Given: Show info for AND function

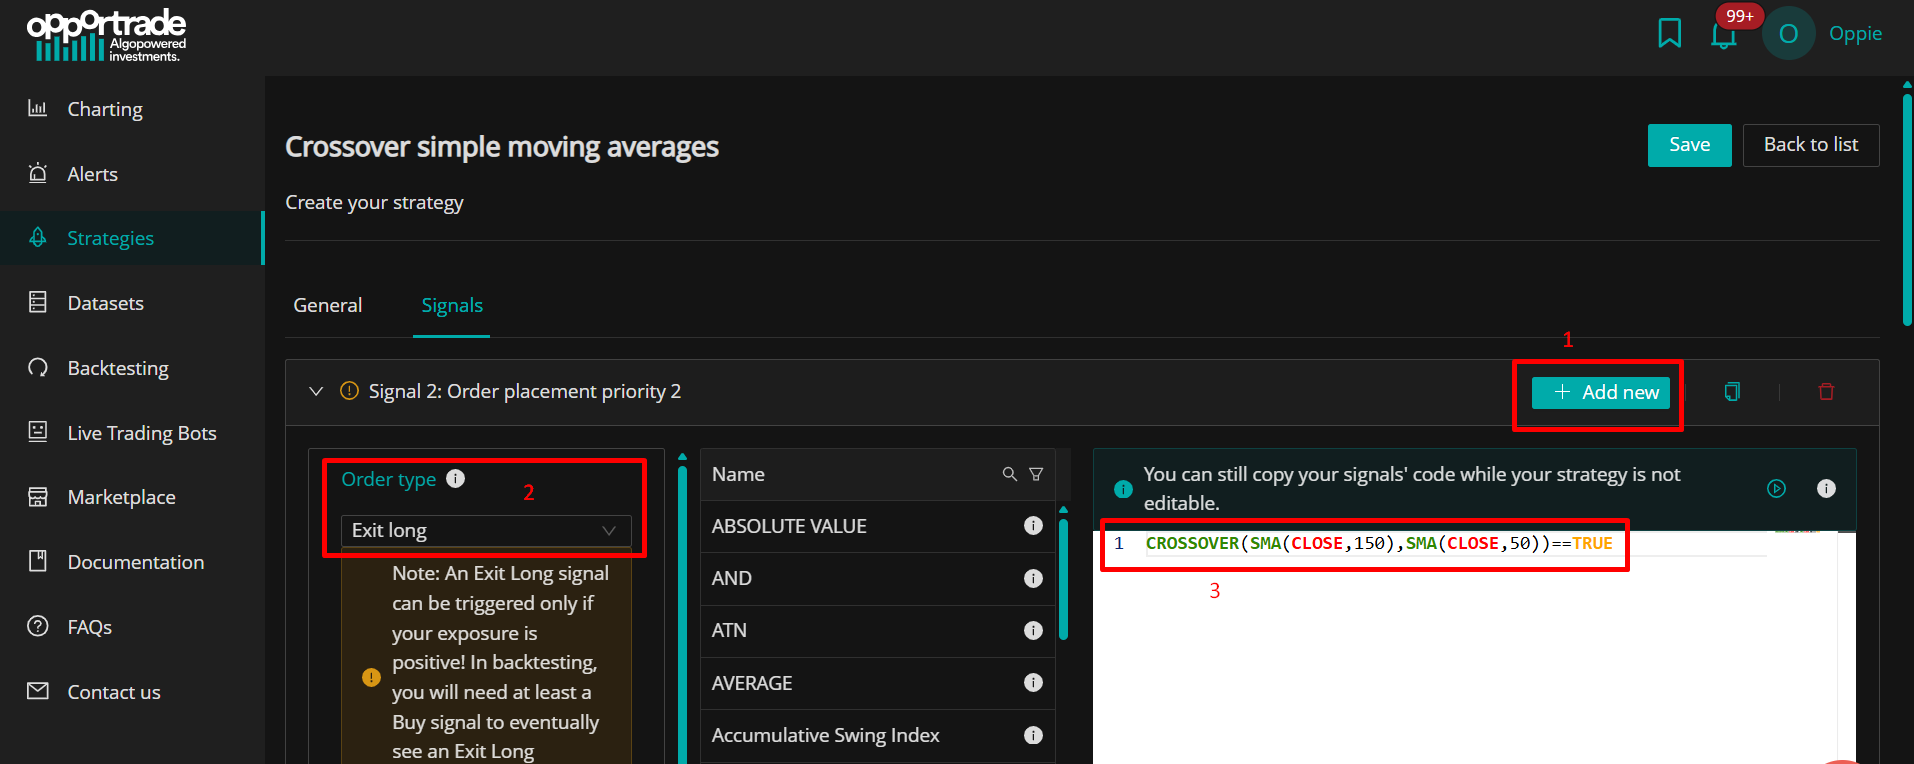Looking at the screenshot, I should (x=1033, y=578).
